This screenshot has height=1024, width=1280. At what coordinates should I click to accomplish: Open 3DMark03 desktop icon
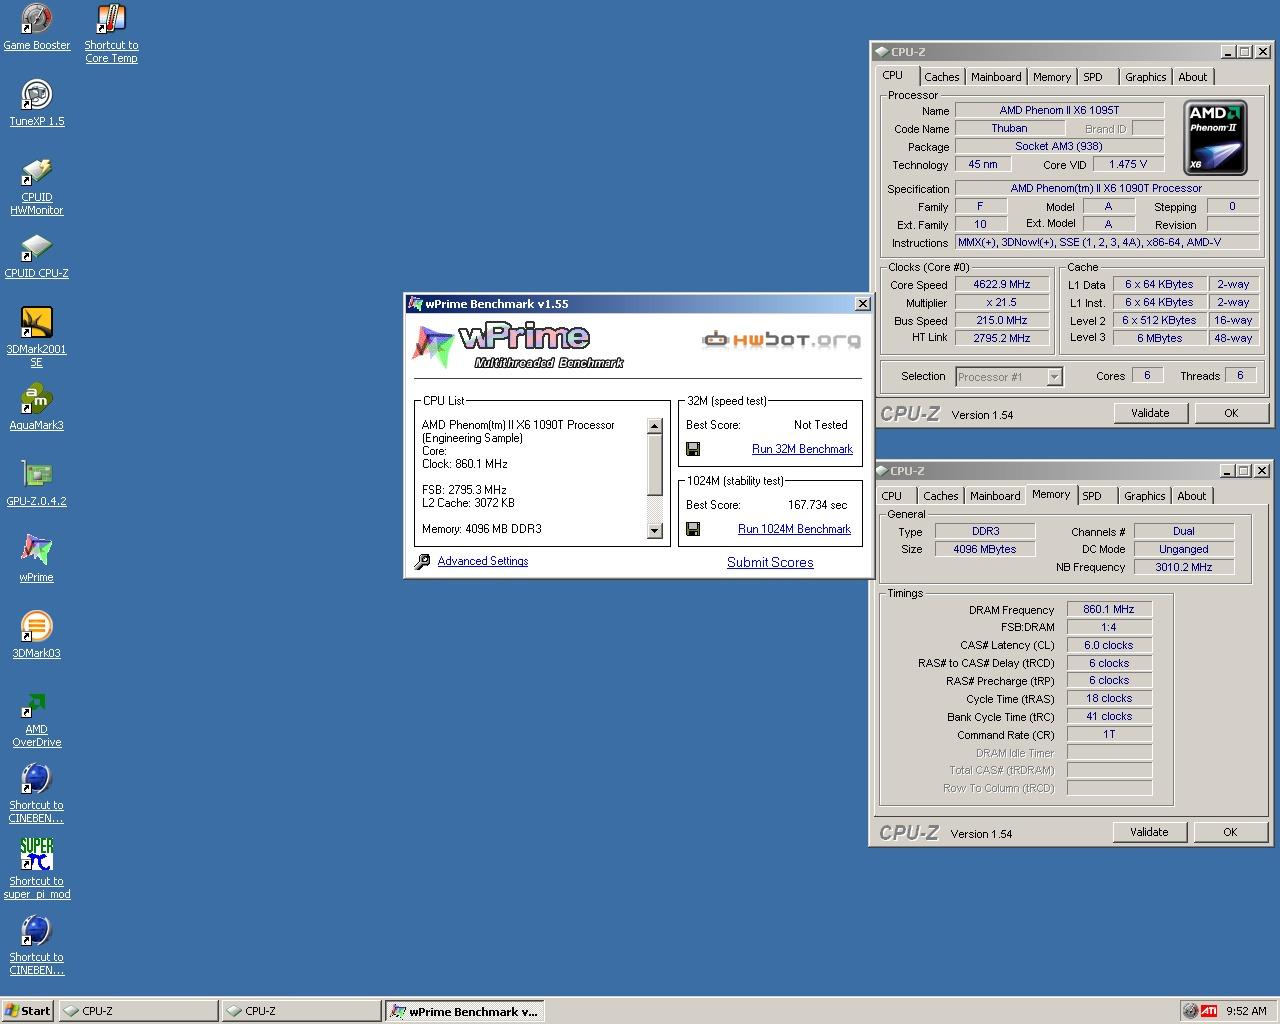[37, 635]
